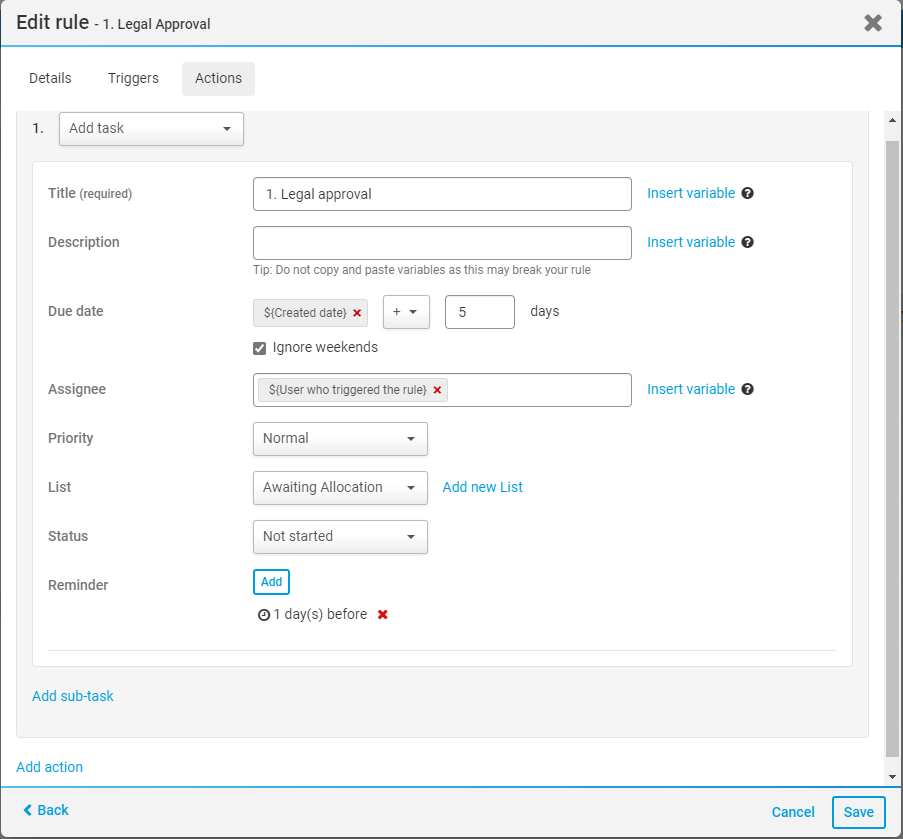Click the Add sub-task link

click(72, 696)
